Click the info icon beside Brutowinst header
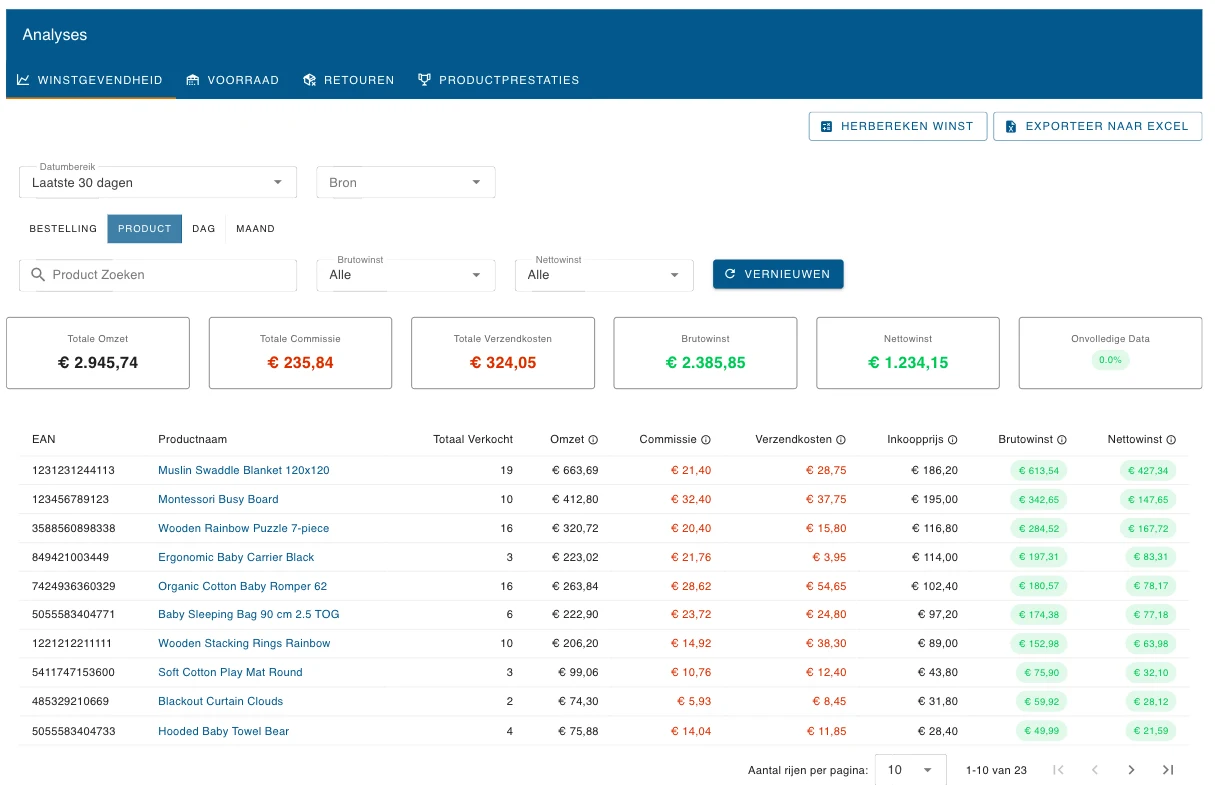1215x785 pixels. 1062,440
